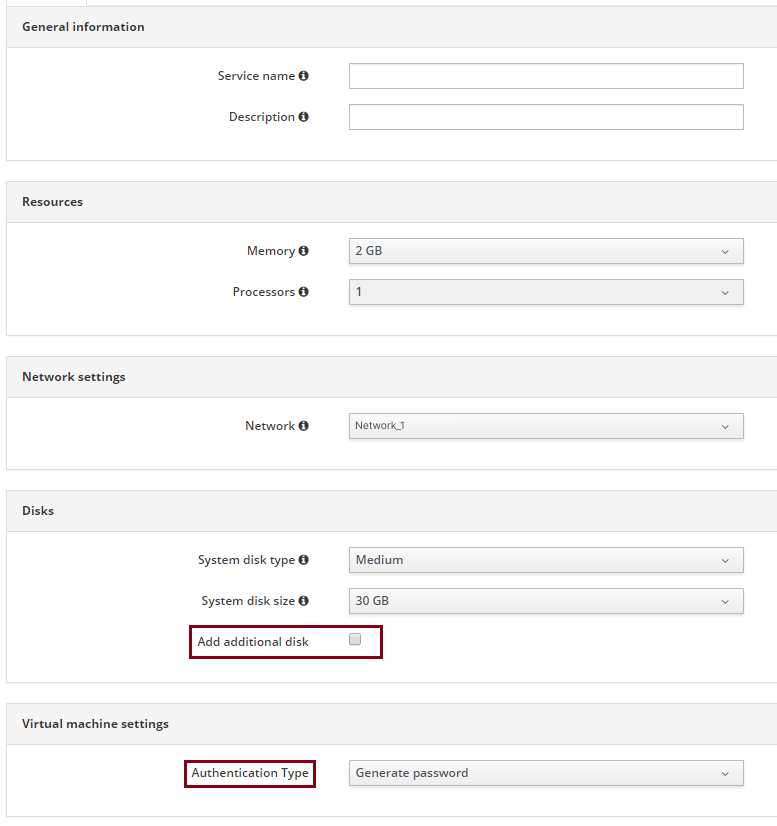777x826 pixels.
Task: Click the System disk type info icon
Action: pos(303,560)
